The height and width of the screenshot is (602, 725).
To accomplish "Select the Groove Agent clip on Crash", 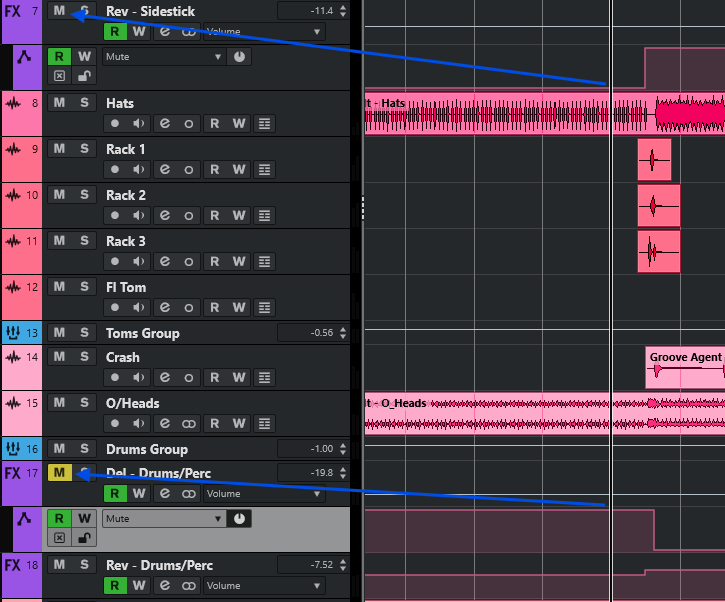I will 685,369.
